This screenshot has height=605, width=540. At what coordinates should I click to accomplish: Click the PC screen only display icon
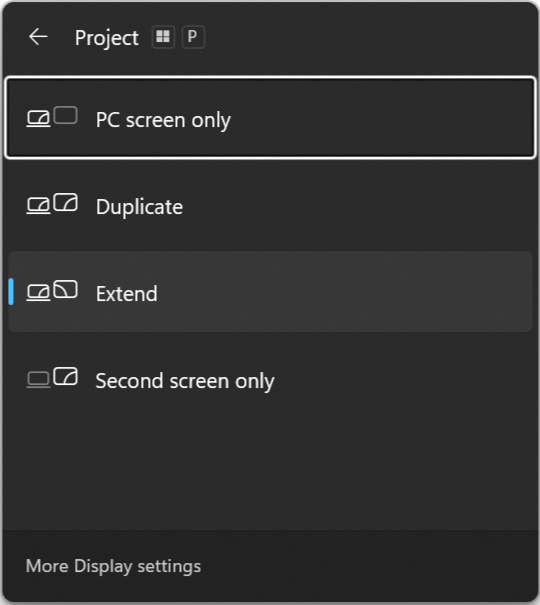pos(52,117)
